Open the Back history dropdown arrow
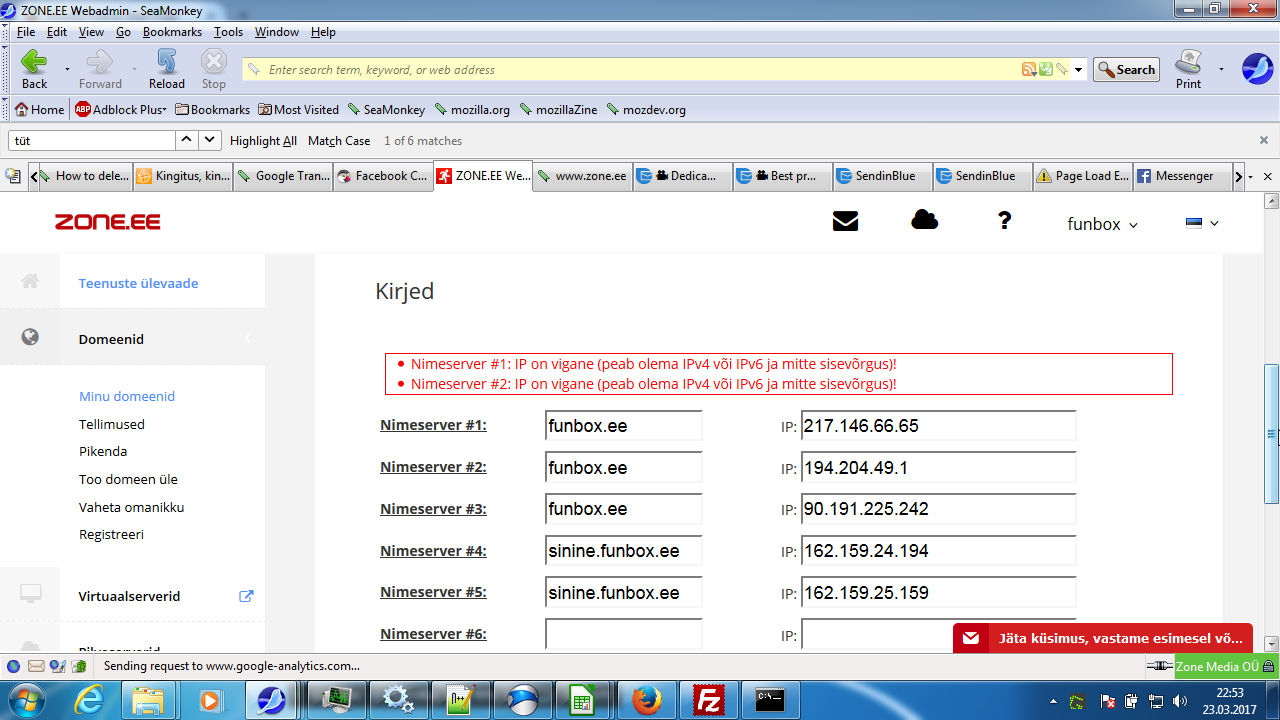1280x720 pixels. pos(67,69)
